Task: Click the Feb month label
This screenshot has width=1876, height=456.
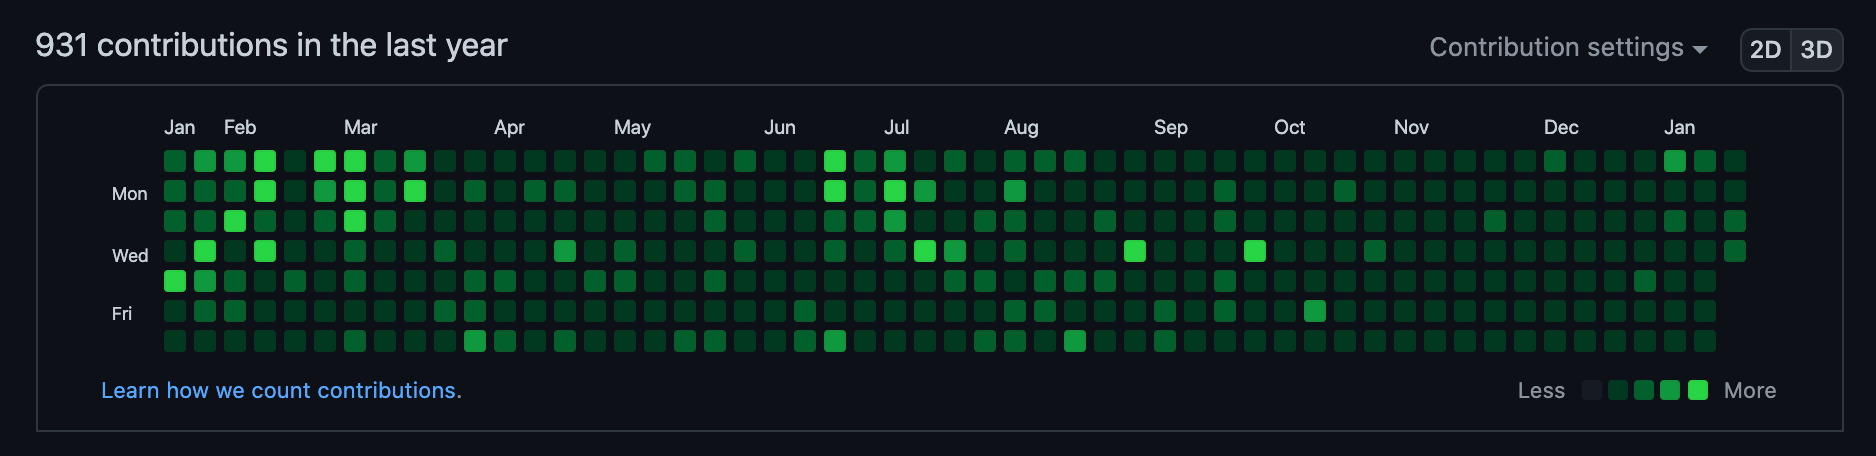Action: coord(240,127)
